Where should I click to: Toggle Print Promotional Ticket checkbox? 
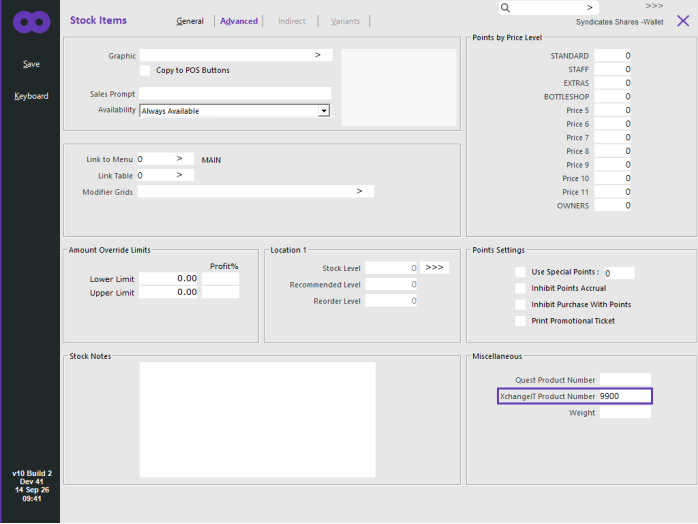(x=520, y=321)
